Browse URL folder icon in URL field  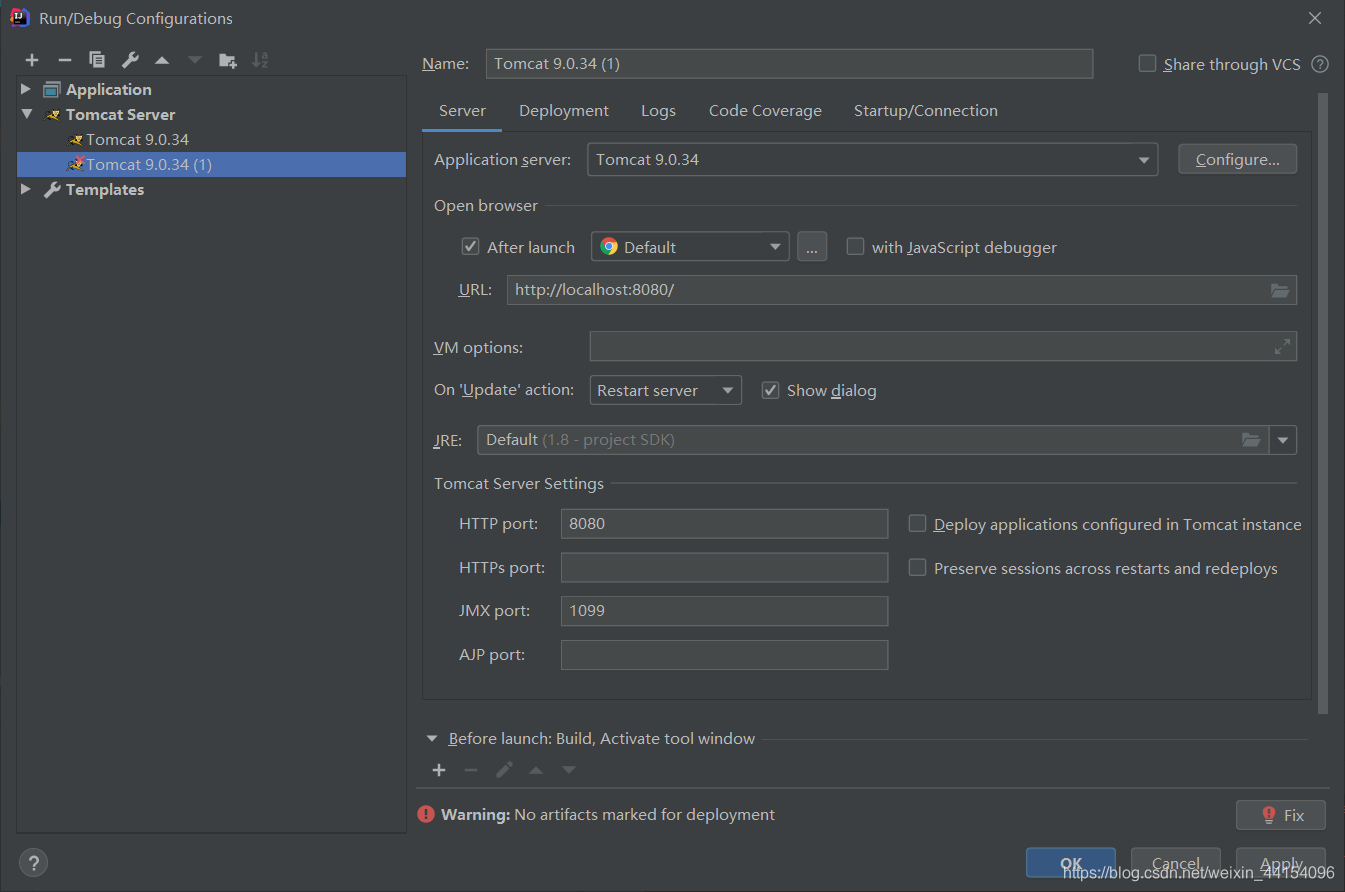pyautogui.click(x=1280, y=290)
